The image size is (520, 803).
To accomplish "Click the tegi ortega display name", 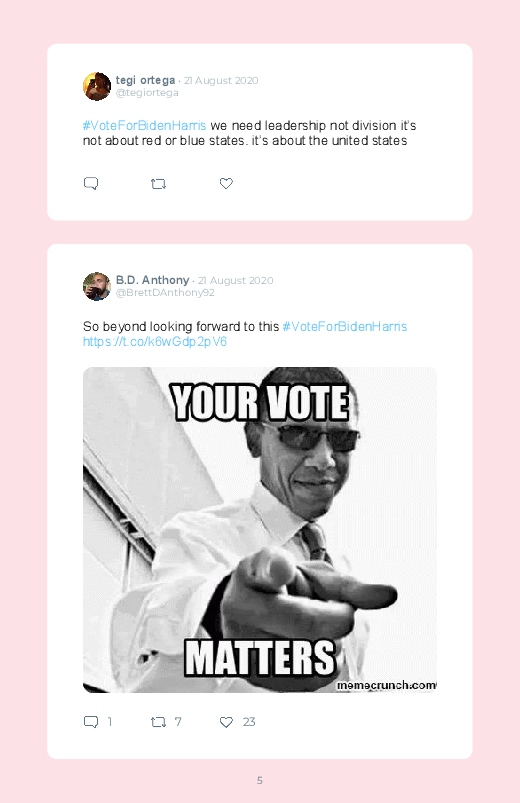I will pos(145,80).
